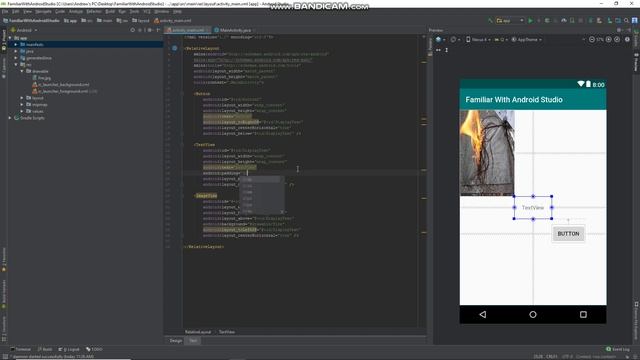
Task: Open the Help menu
Action: coord(177,11)
